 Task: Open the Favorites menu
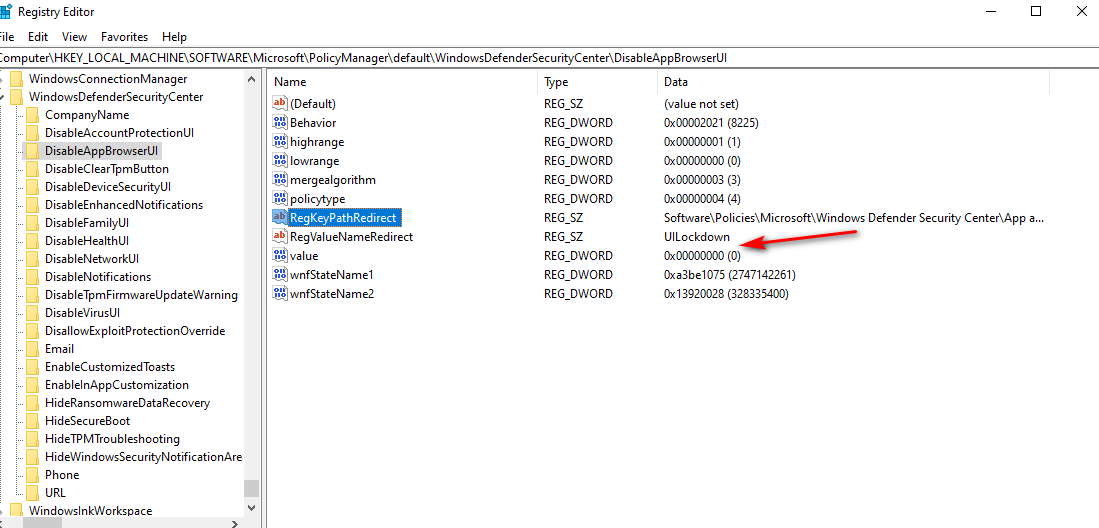(125, 36)
